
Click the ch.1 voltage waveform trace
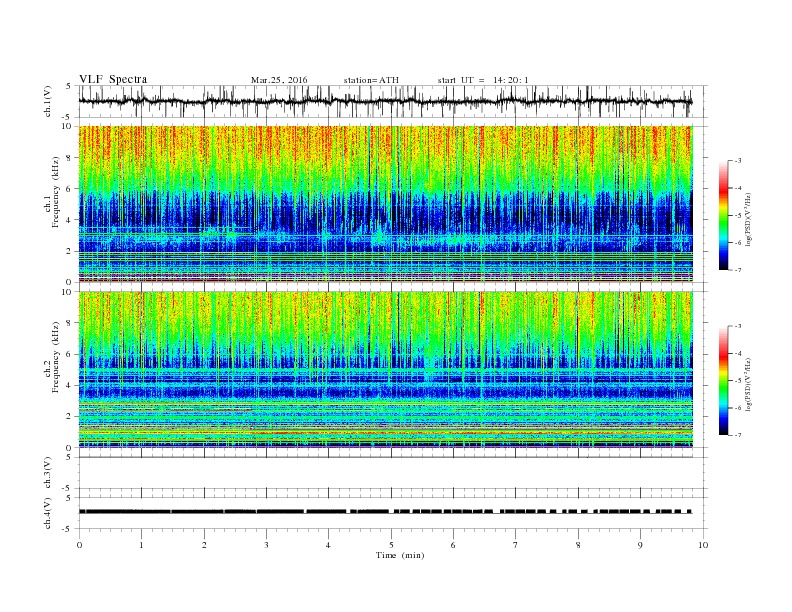[385, 101]
